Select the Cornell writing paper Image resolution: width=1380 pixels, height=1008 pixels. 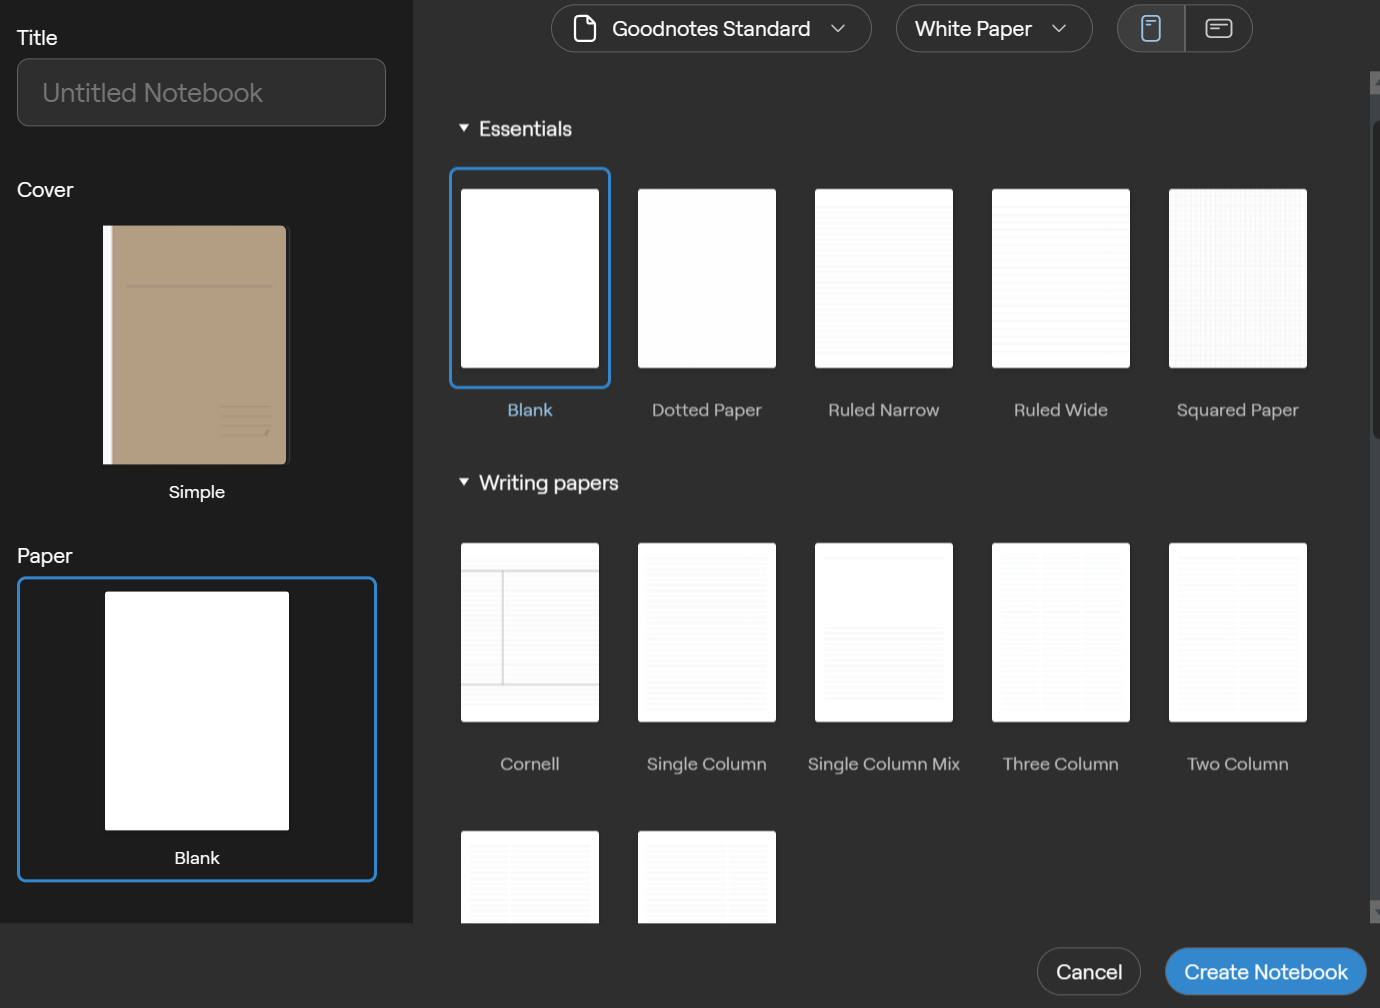click(x=529, y=632)
